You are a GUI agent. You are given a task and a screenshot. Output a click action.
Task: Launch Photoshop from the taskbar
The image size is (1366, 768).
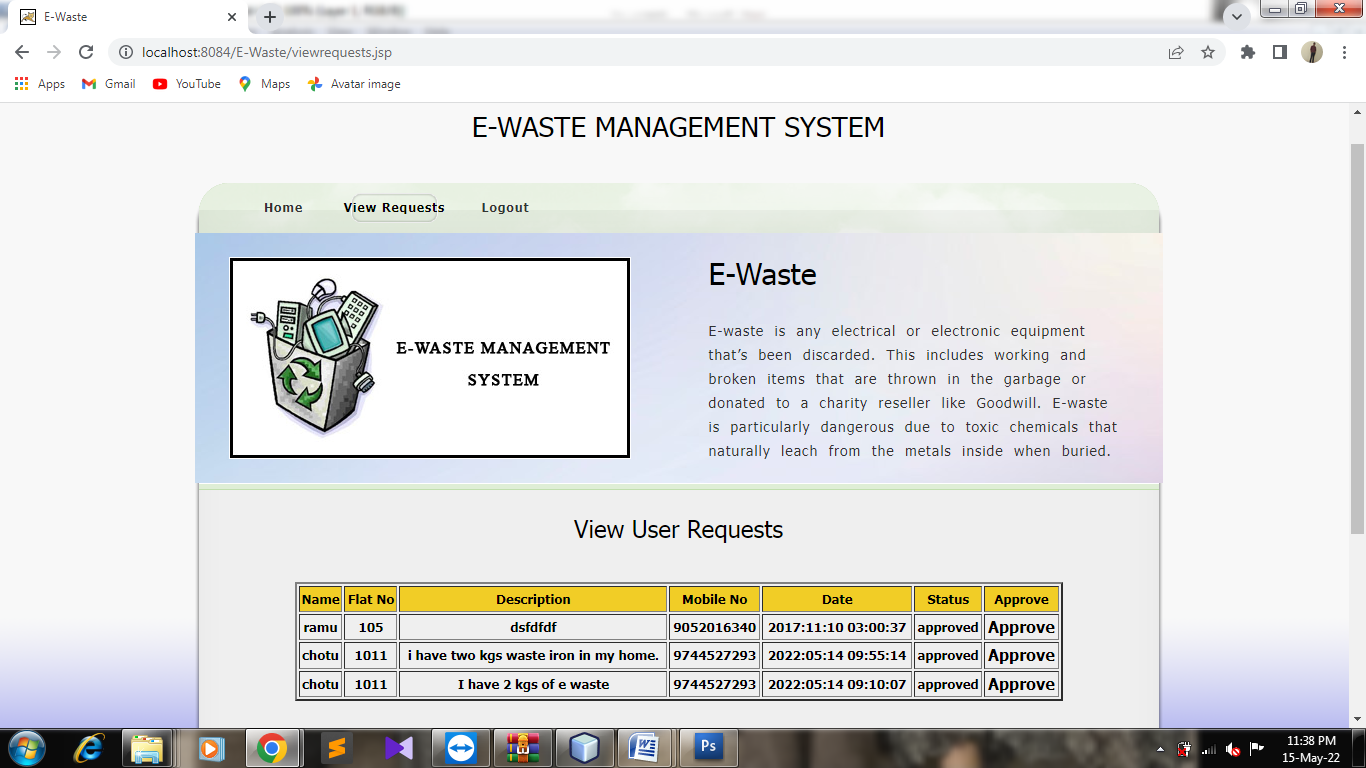(709, 747)
